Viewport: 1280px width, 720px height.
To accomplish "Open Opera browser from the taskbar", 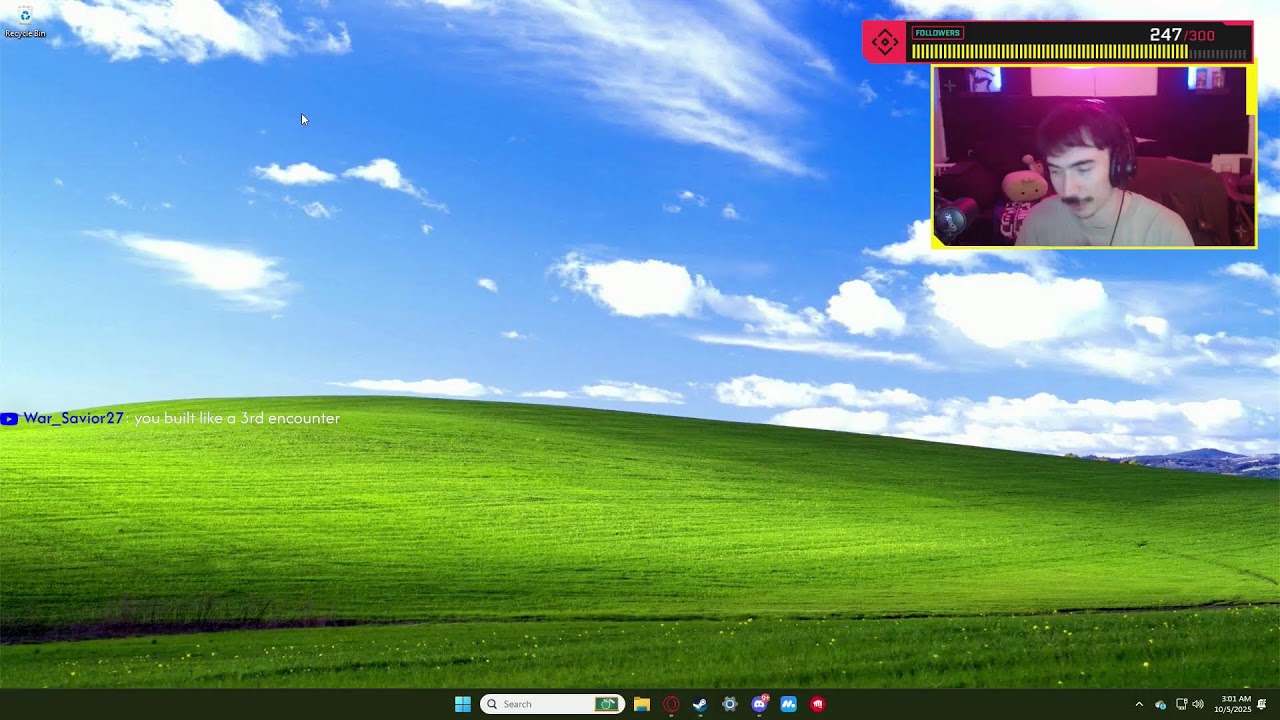I will coord(671,704).
